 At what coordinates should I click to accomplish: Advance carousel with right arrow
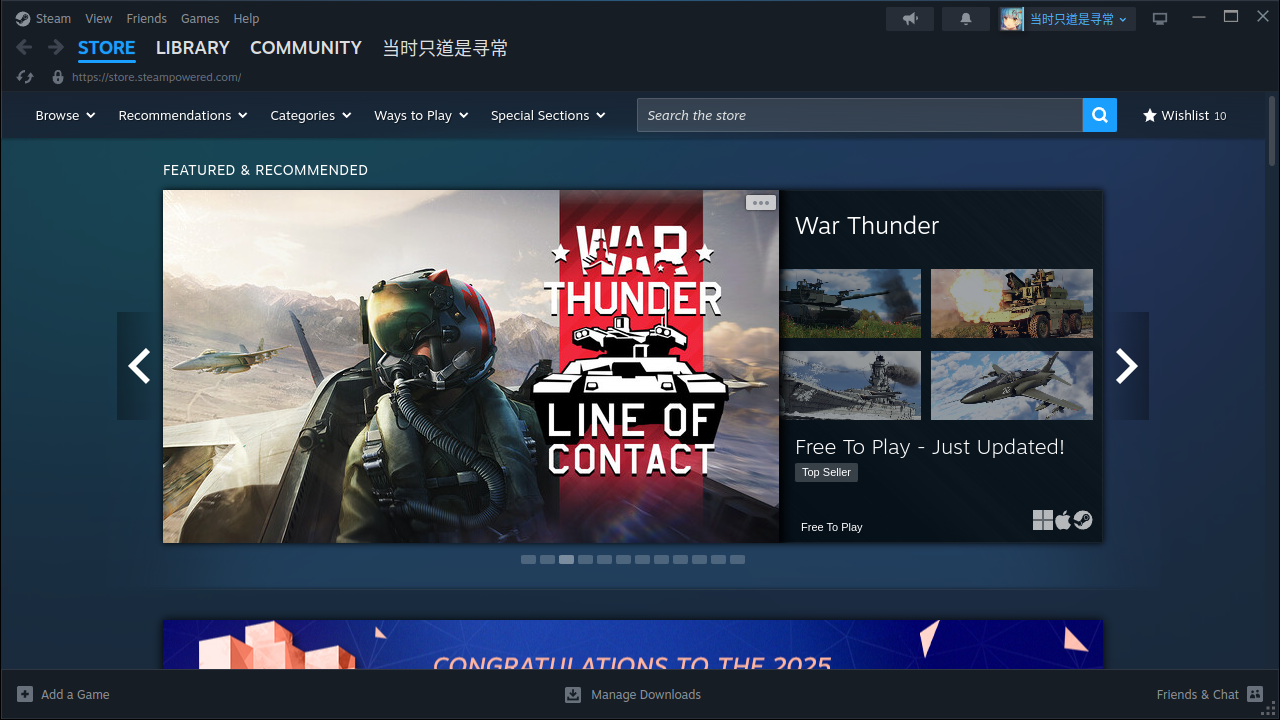pos(1127,366)
